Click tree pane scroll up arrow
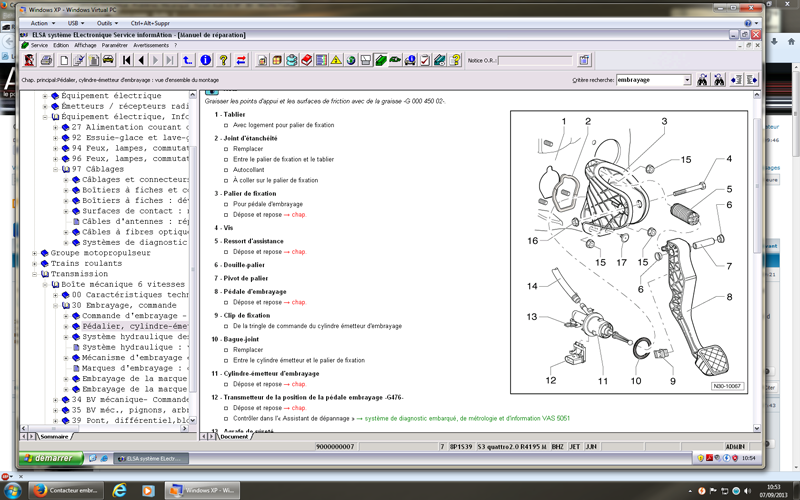The height and width of the screenshot is (500, 800). click(x=192, y=95)
